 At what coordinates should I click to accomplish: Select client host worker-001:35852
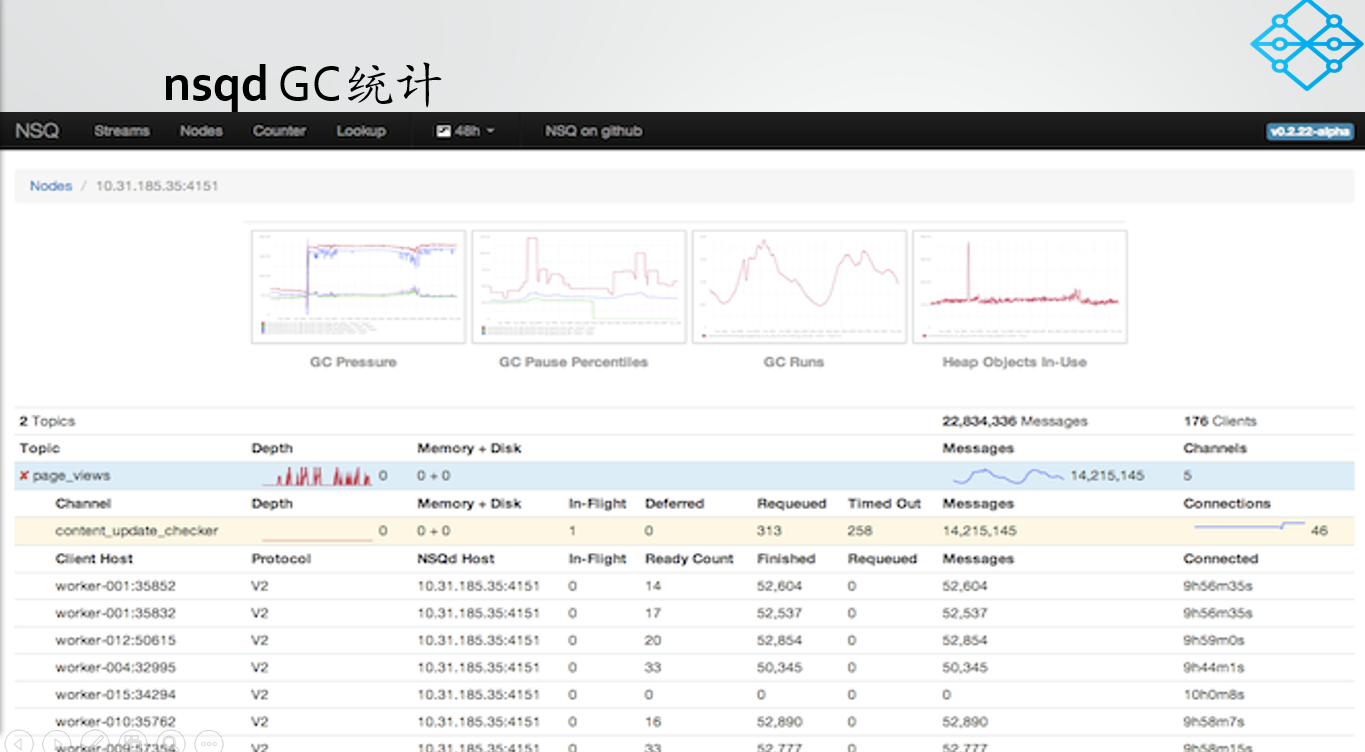coord(115,586)
